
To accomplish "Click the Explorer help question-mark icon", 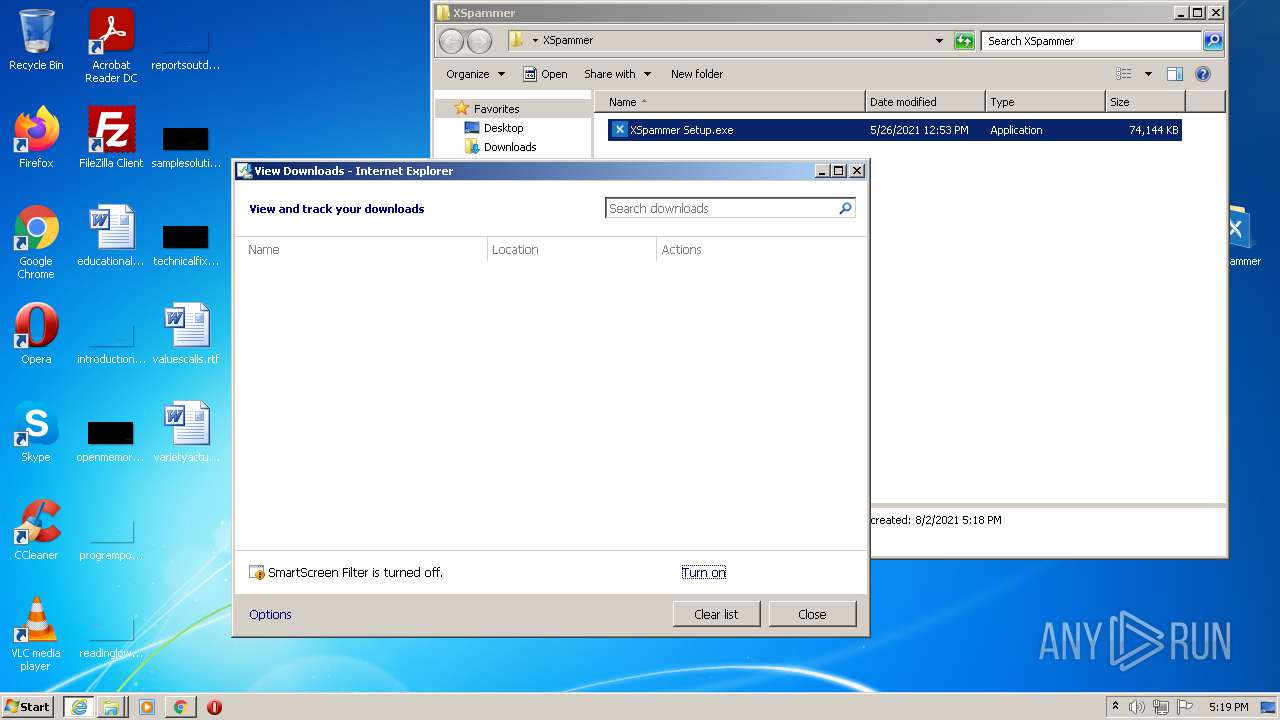I will tap(1203, 74).
